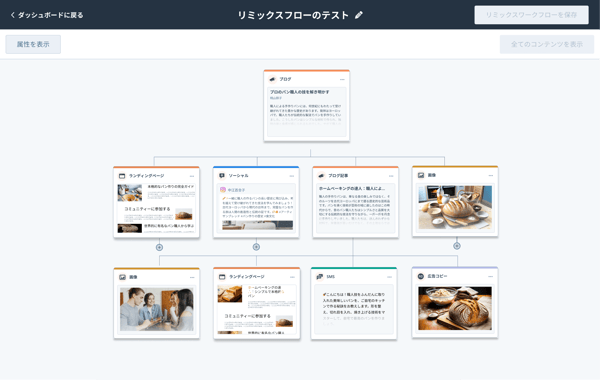Click the sliced bread thumbnail in ランディングページ card

230,294
